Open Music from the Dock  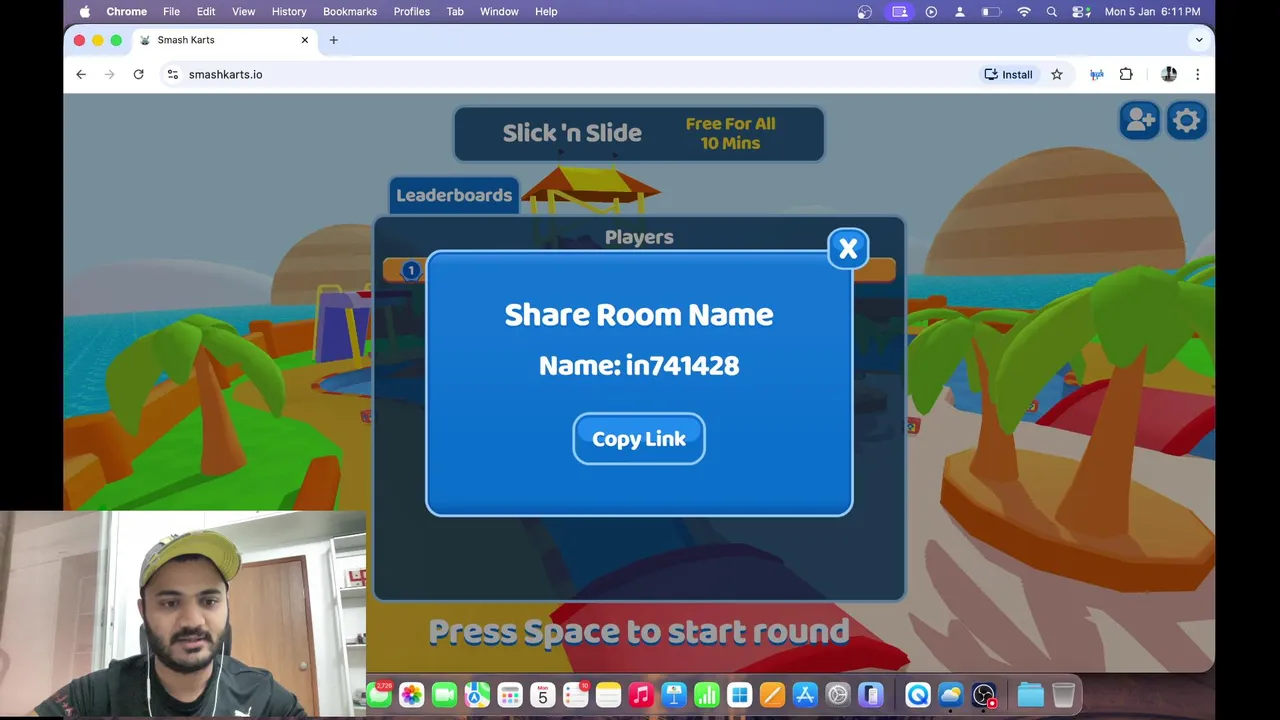pos(641,695)
